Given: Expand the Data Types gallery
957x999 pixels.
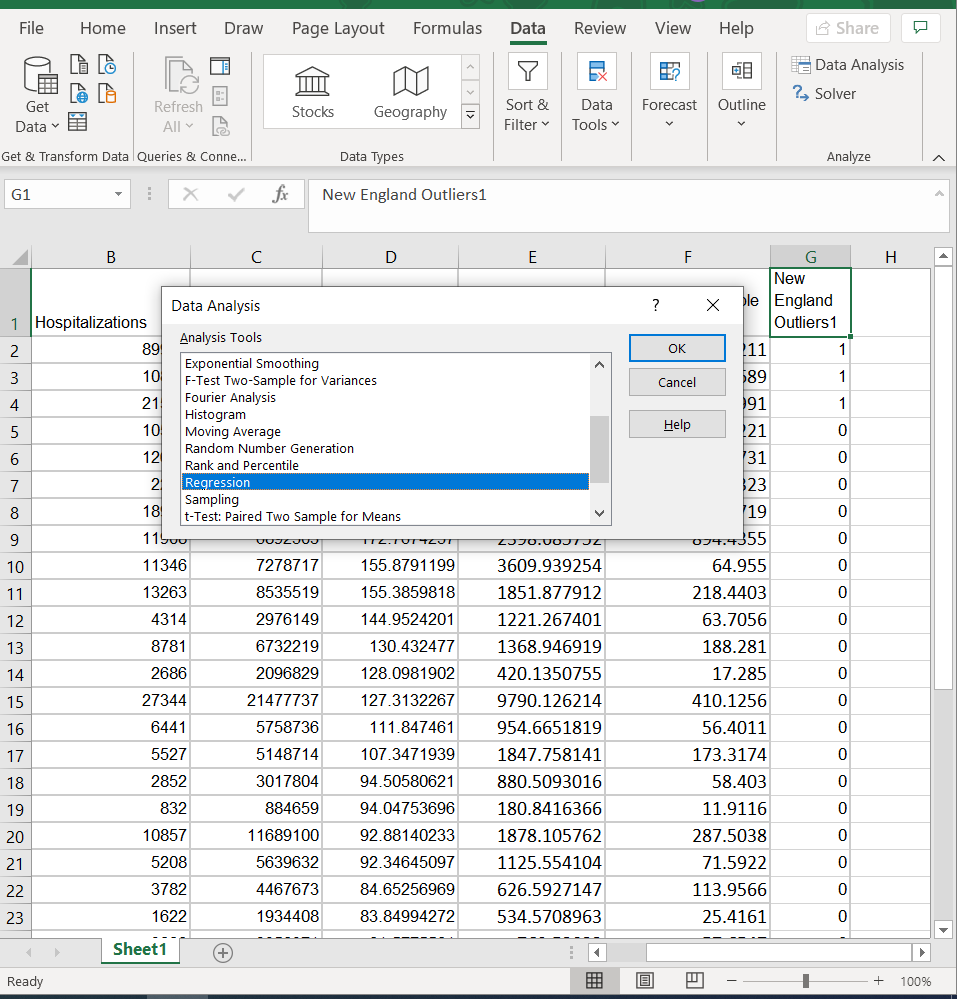Looking at the screenshot, I should click(x=470, y=116).
